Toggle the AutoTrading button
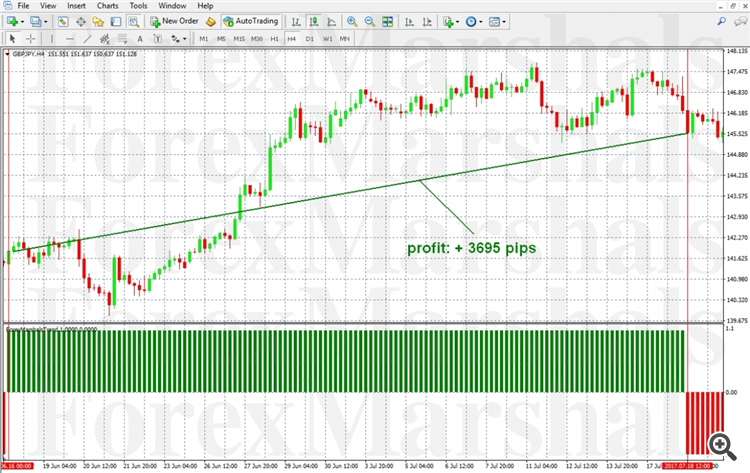Screen dimensions: 750x473 pyautogui.click(x=251, y=21)
